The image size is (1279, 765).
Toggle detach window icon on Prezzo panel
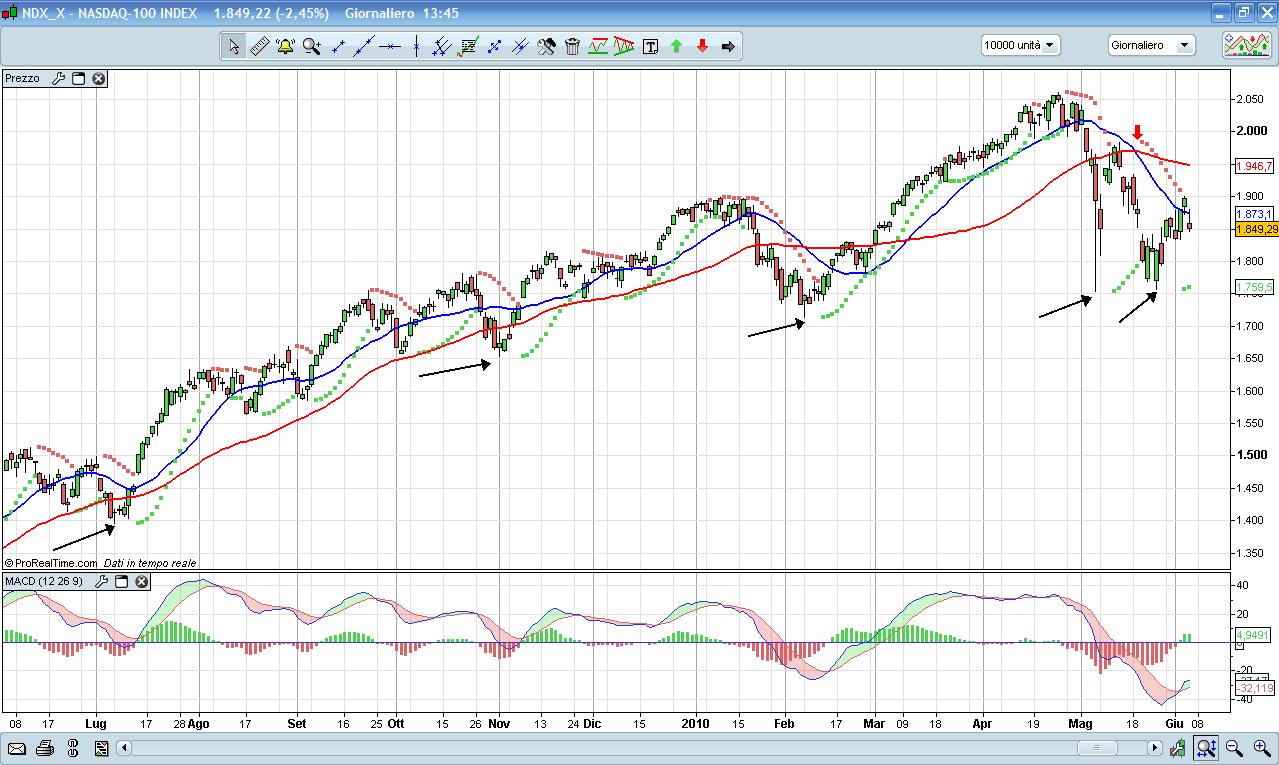(78, 78)
